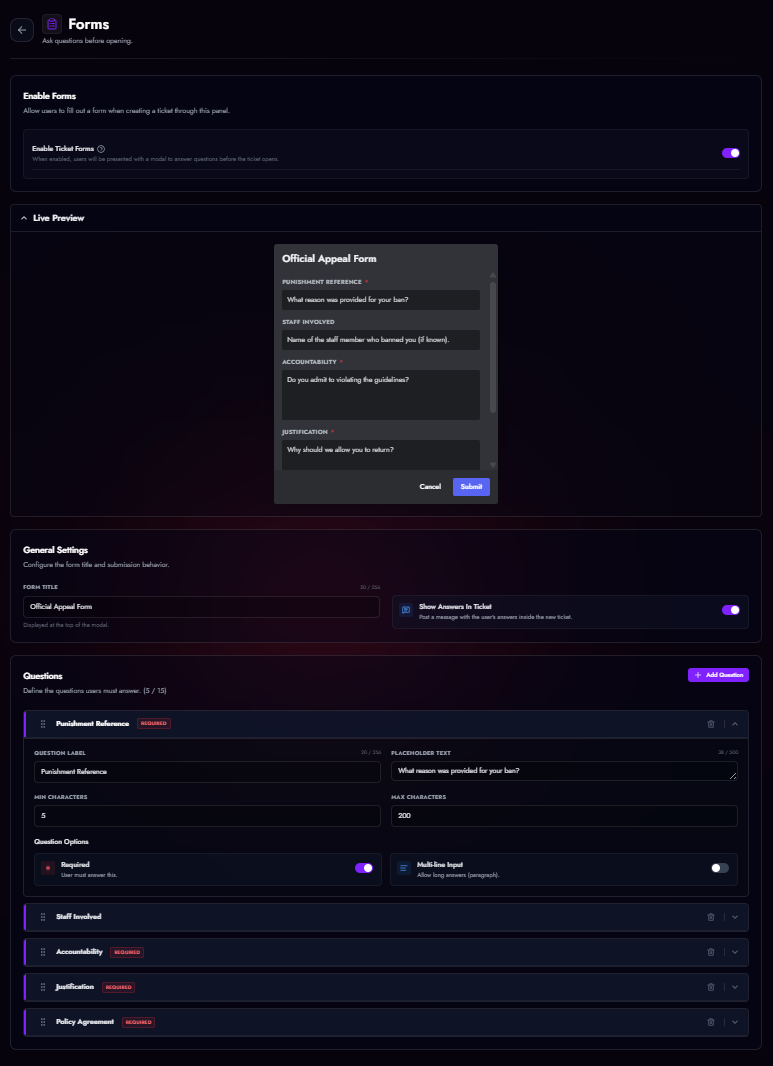Grab the drag handle of Punishment Reference
Image resolution: width=773 pixels, height=1066 pixels.
[x=43, y=724]
